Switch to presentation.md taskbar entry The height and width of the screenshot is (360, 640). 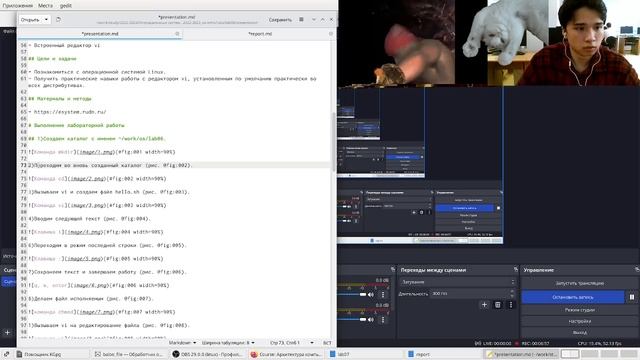521,354
